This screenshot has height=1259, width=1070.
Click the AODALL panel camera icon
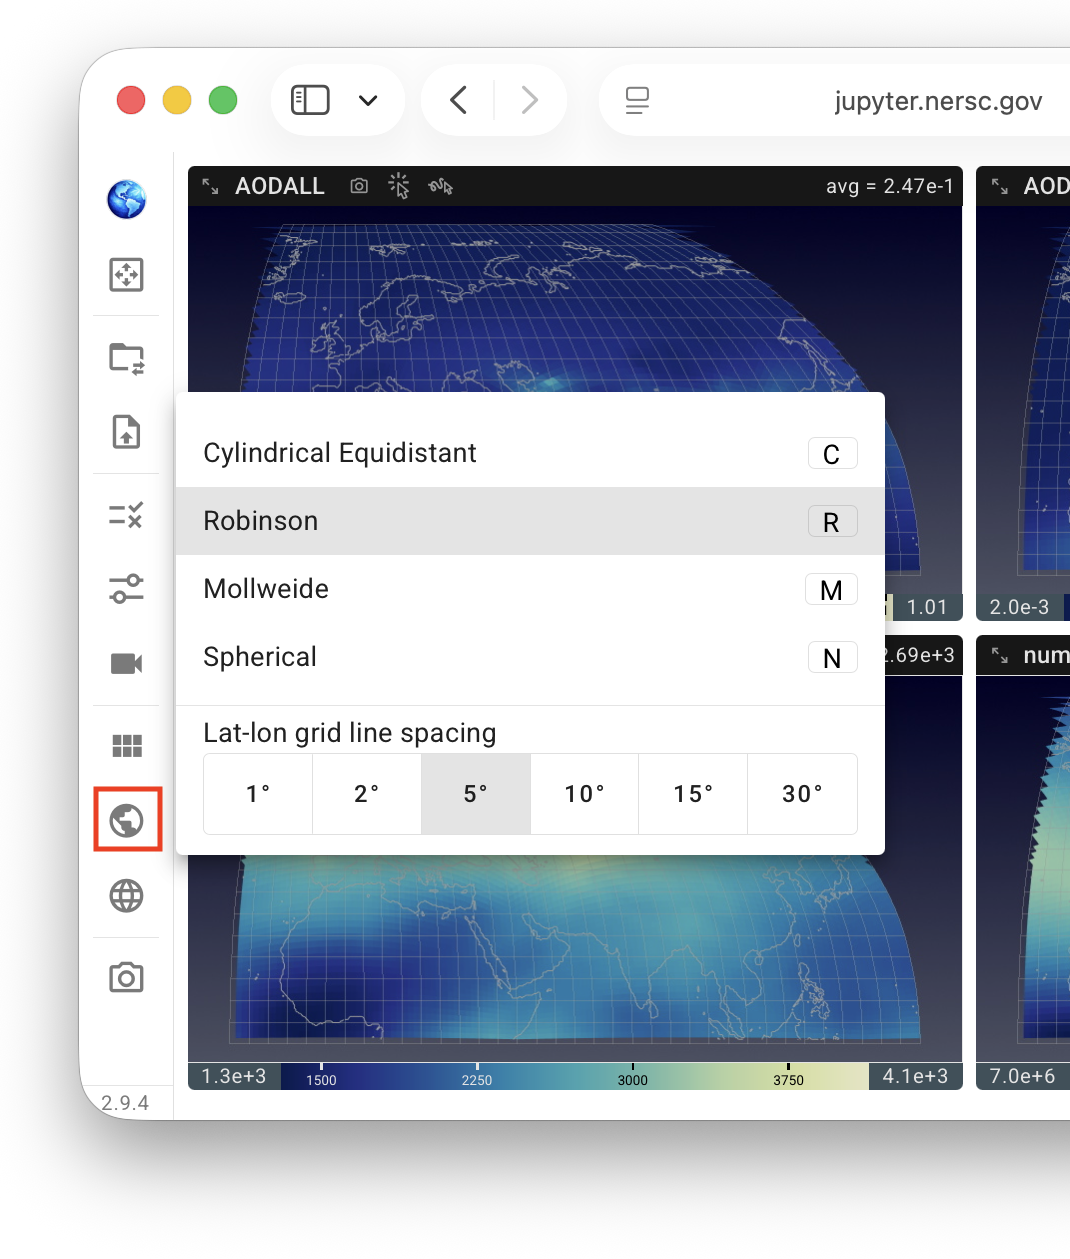359,186
